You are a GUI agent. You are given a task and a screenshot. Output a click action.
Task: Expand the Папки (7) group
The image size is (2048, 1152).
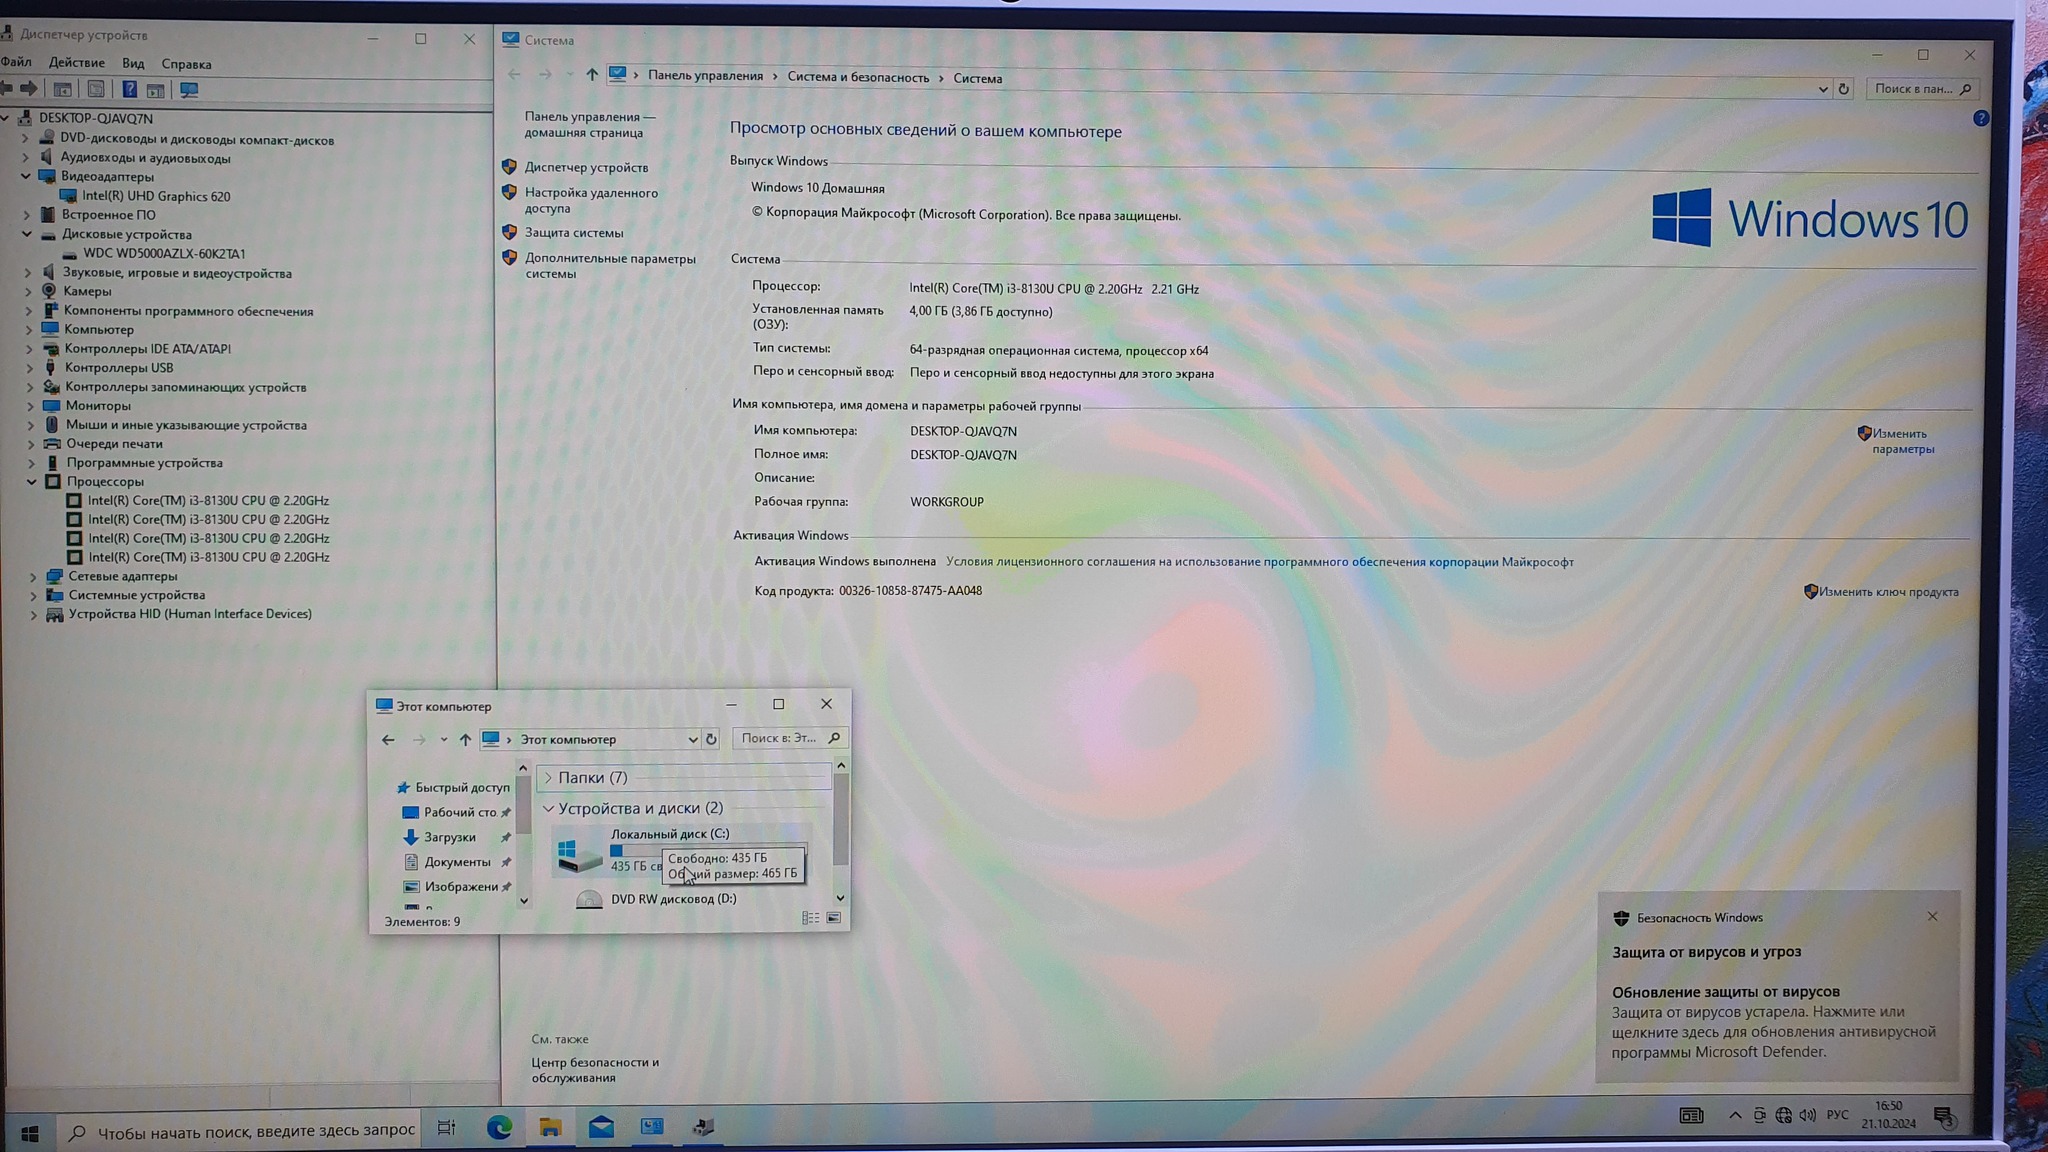(x=548, y=778)
